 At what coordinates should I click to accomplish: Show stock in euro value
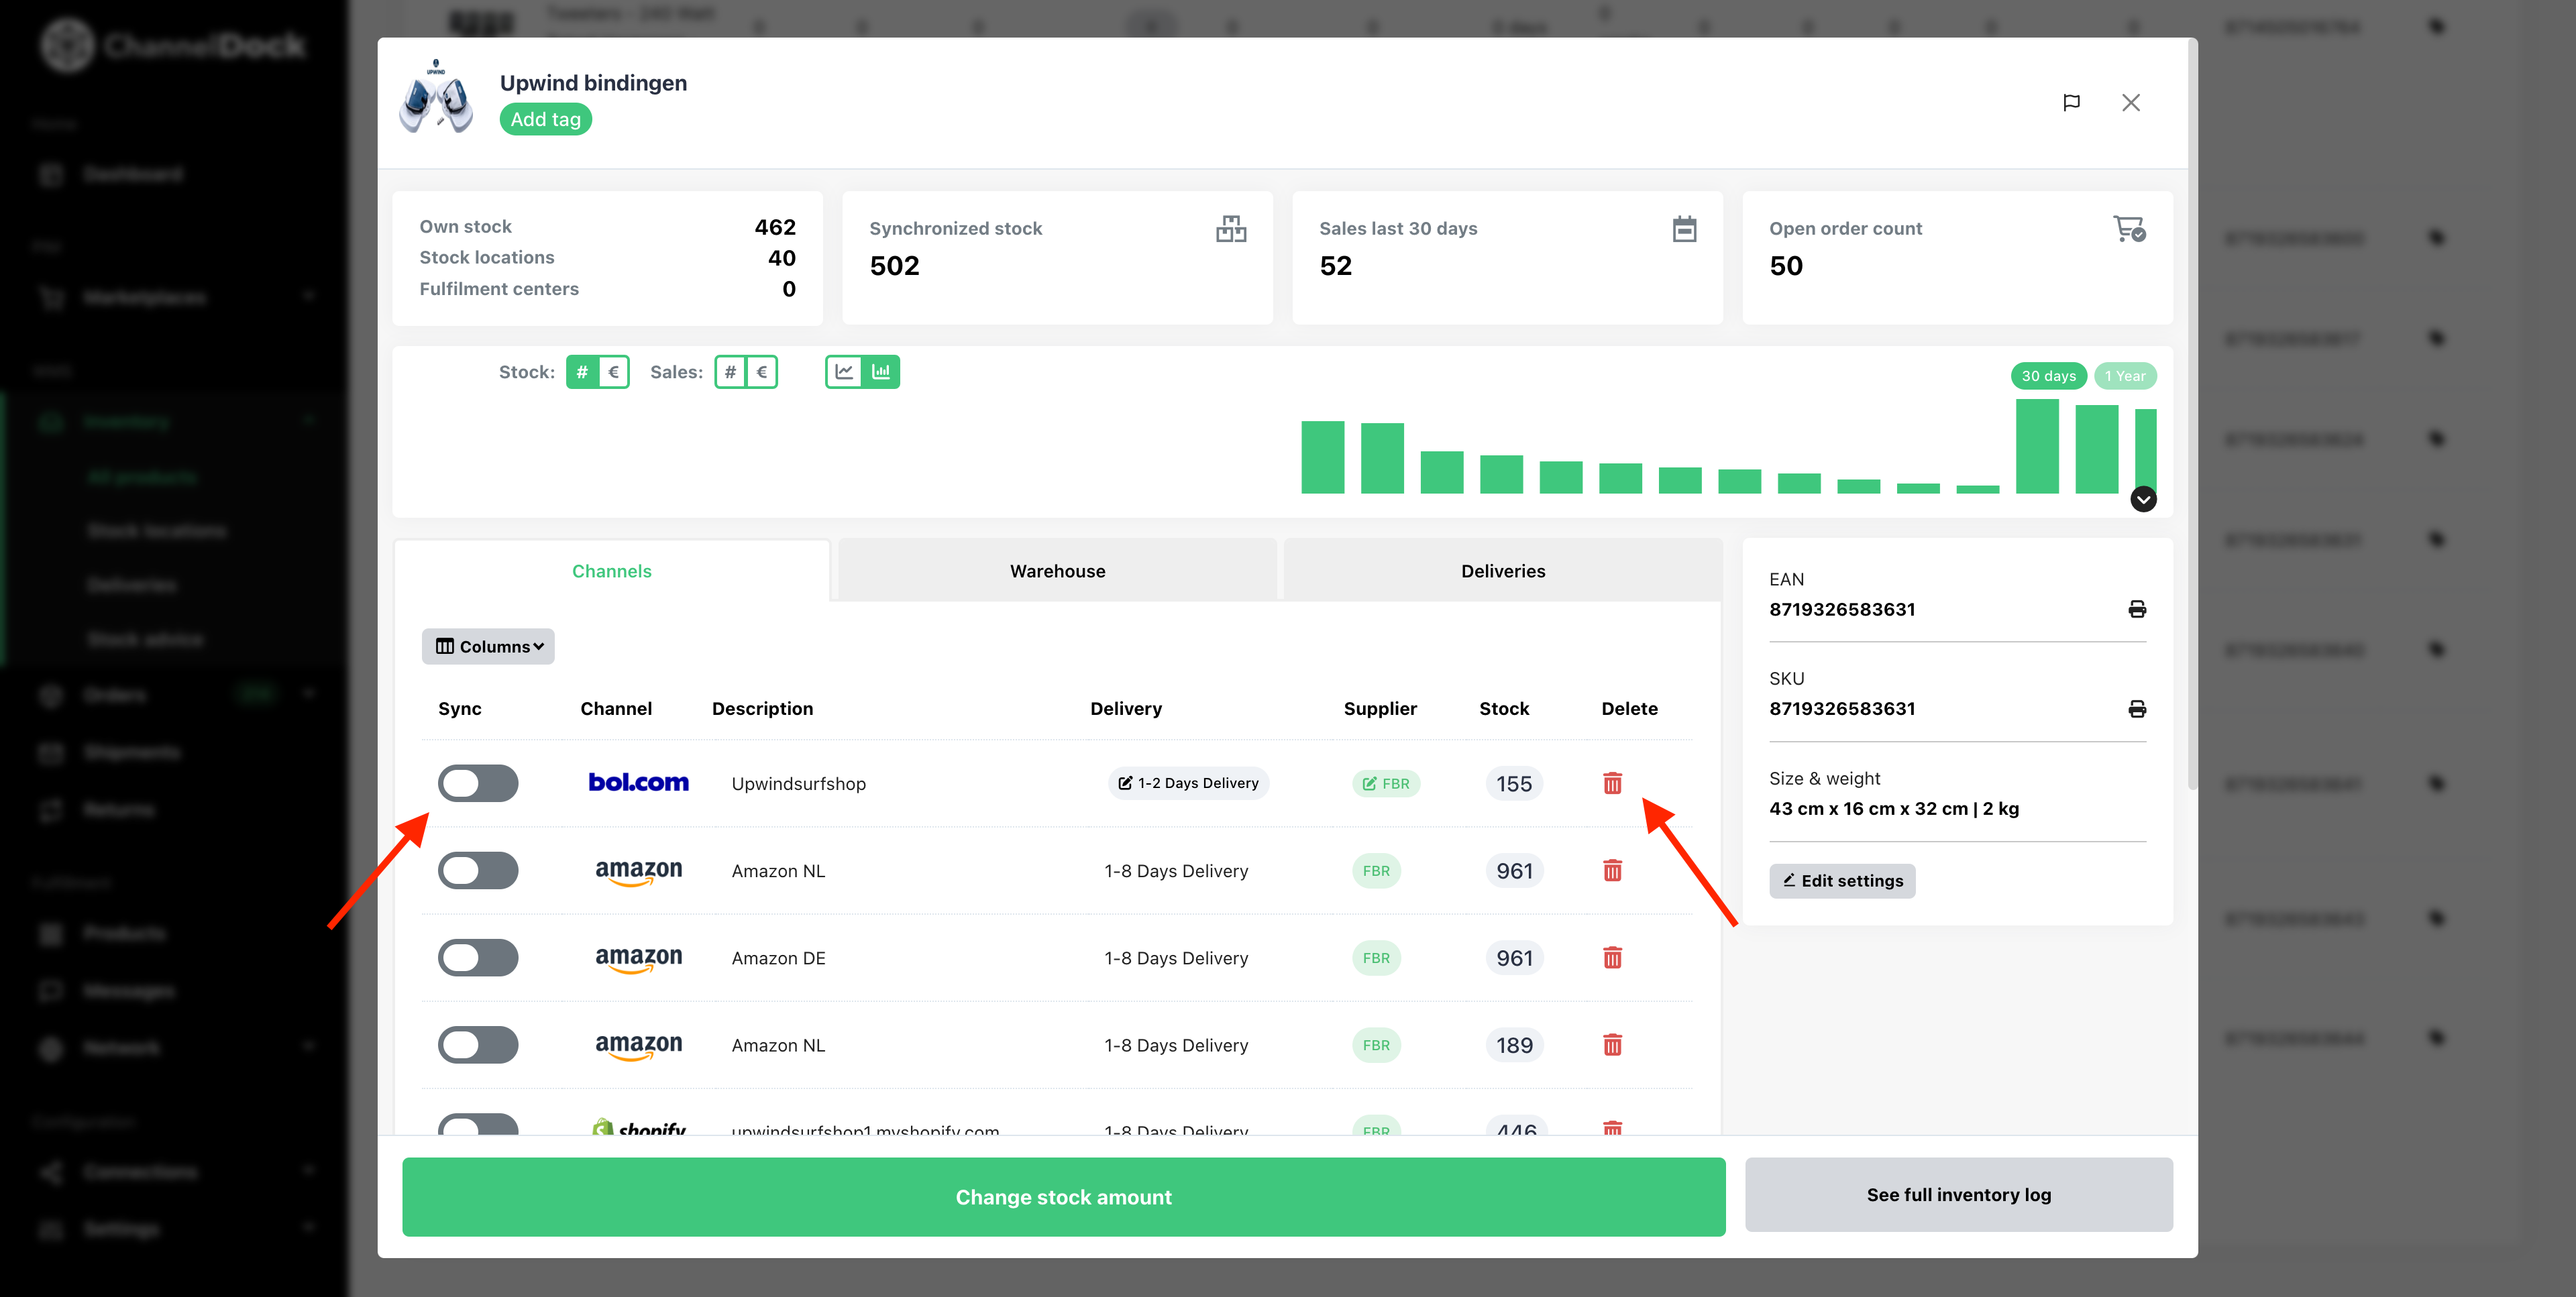point(613,372)
